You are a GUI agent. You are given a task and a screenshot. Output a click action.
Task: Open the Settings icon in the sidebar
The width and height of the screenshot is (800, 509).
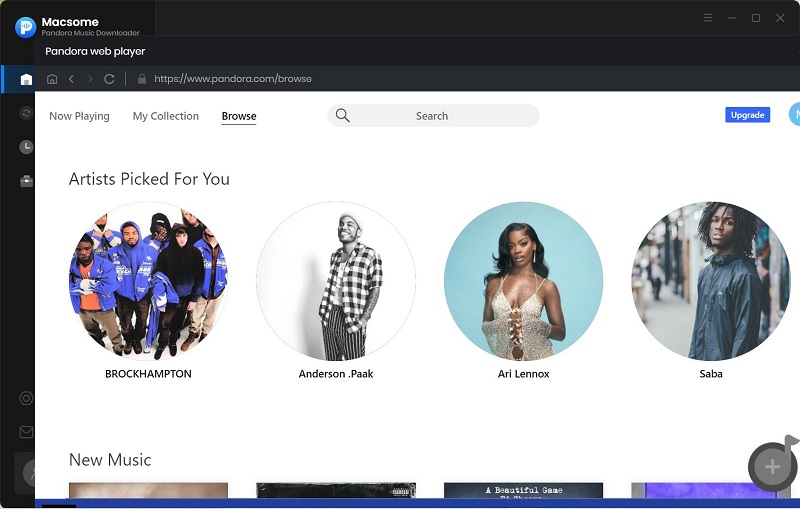[x=26, y=398]
